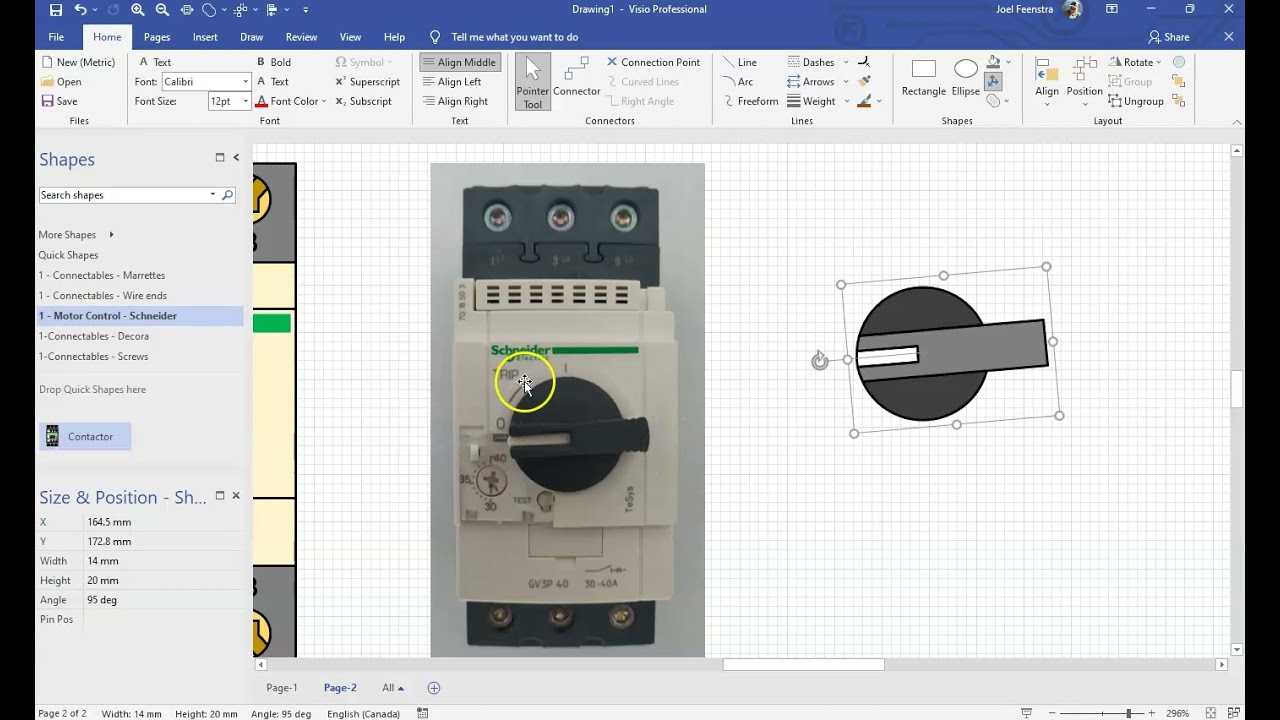Click the Zoom Out magnifier icon
Screen dimensions: 1280x720
pyautogui.click(x=162, y=10)
